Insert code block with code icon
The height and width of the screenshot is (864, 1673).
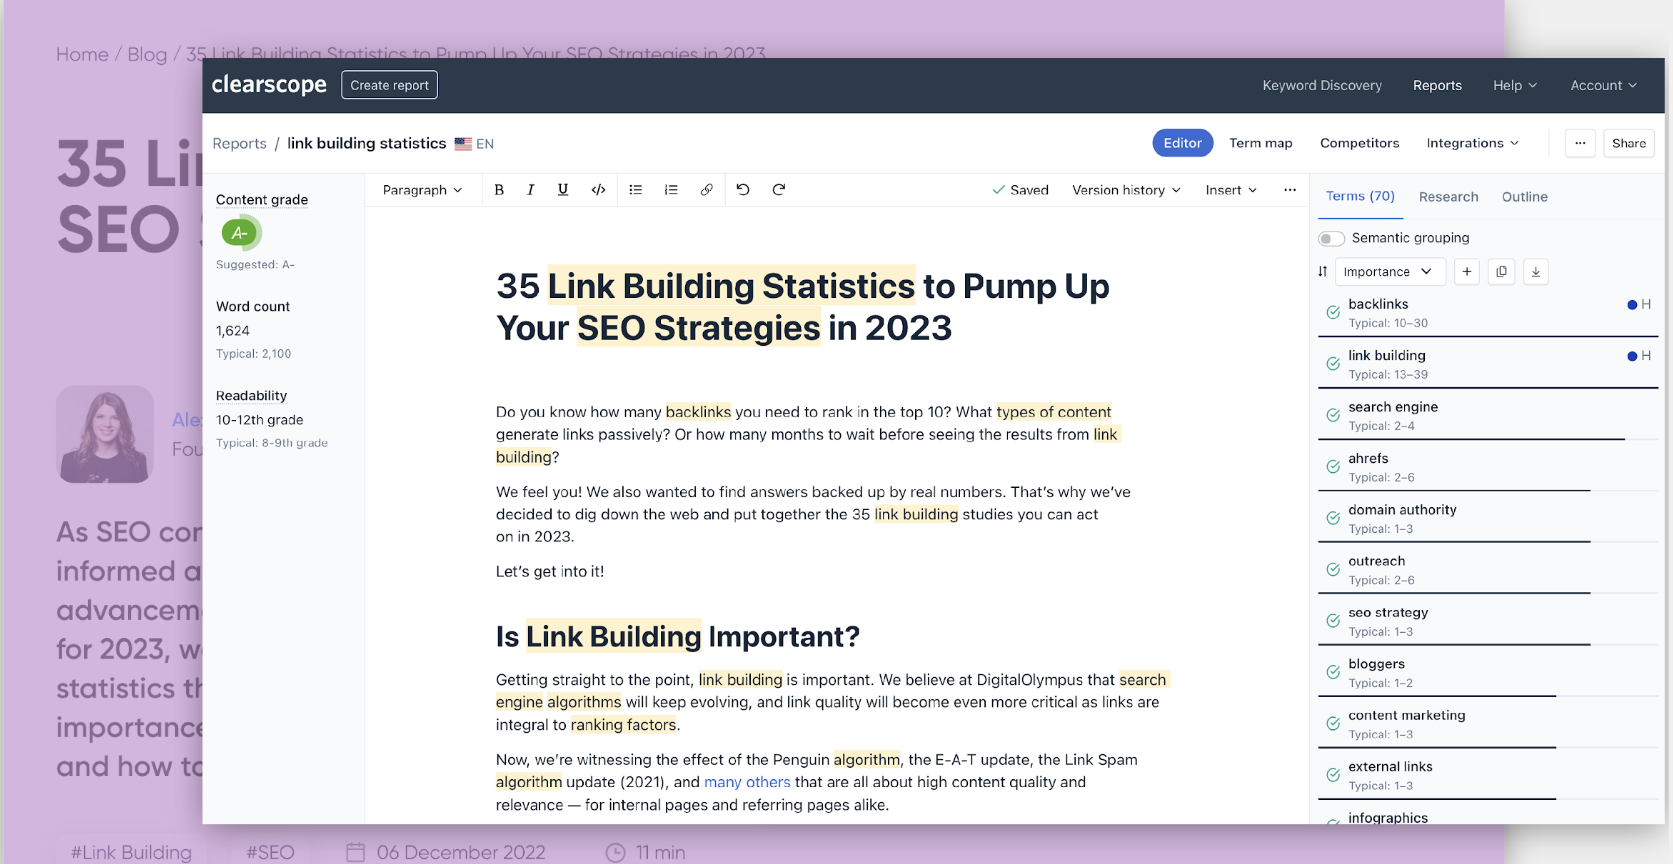point(598,190)
